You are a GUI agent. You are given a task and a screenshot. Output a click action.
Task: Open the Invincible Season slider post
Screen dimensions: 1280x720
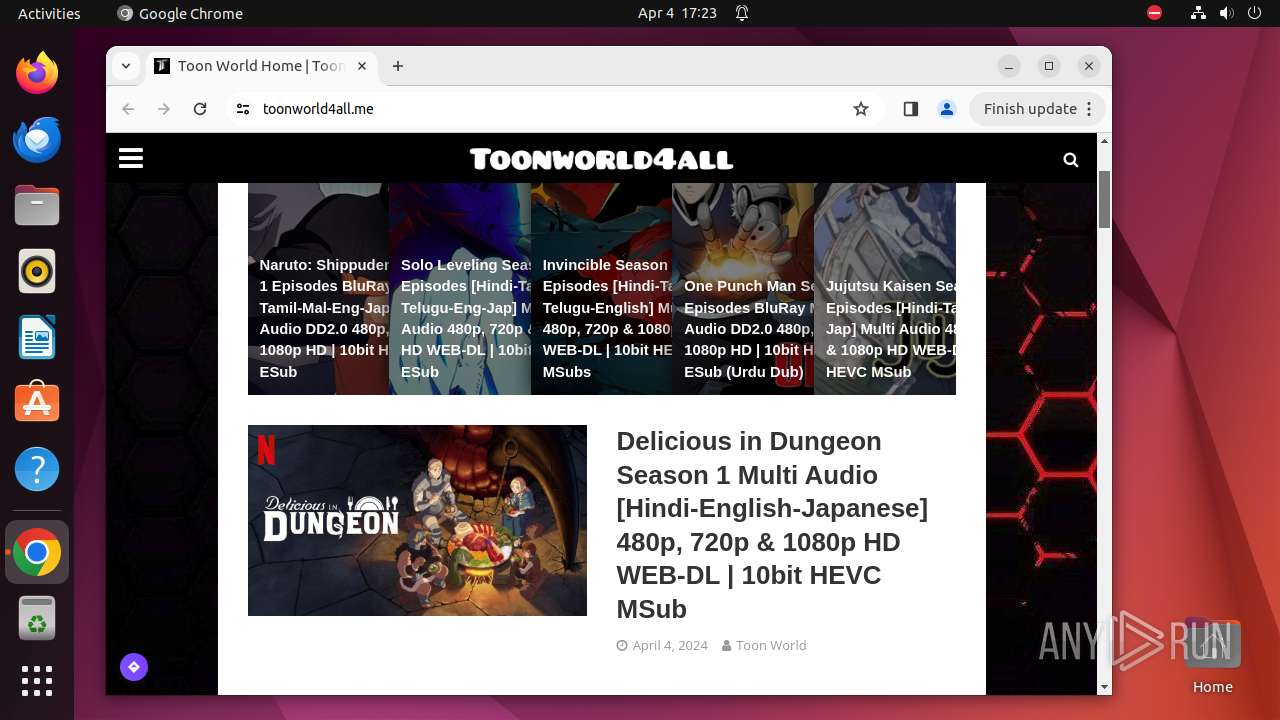[601, 289]
